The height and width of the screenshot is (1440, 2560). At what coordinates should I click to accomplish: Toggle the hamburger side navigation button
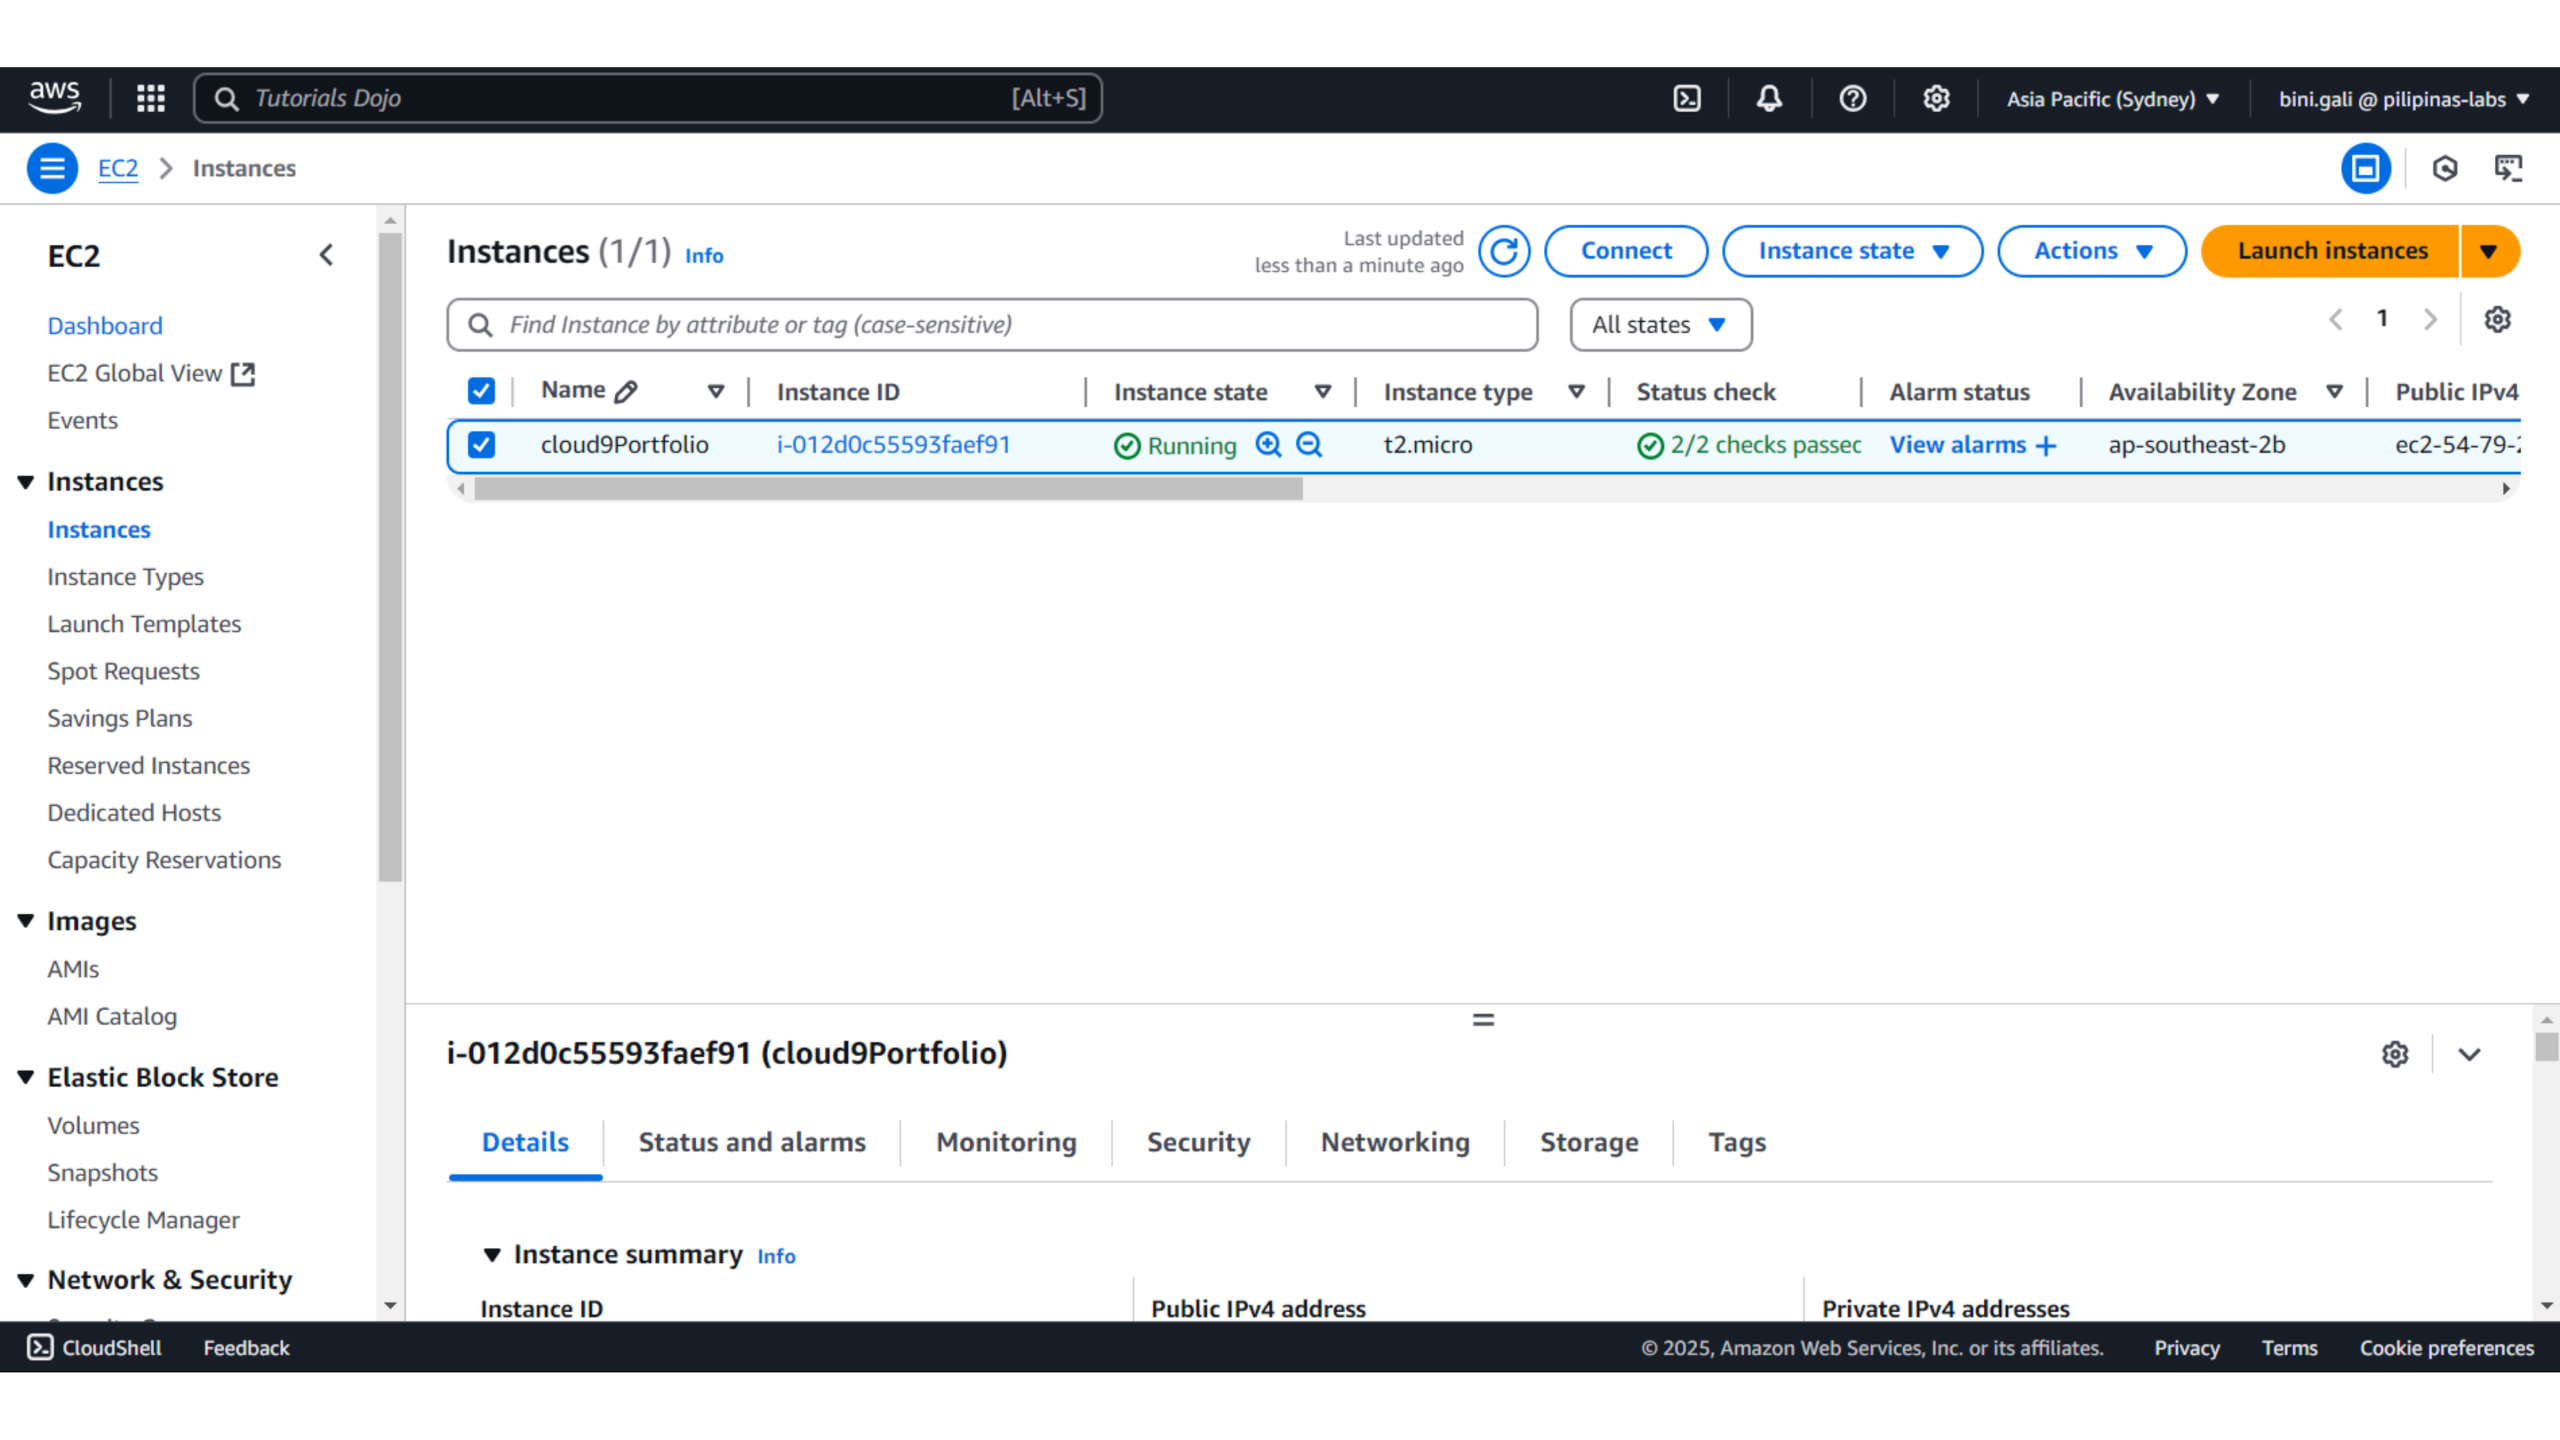52,168
